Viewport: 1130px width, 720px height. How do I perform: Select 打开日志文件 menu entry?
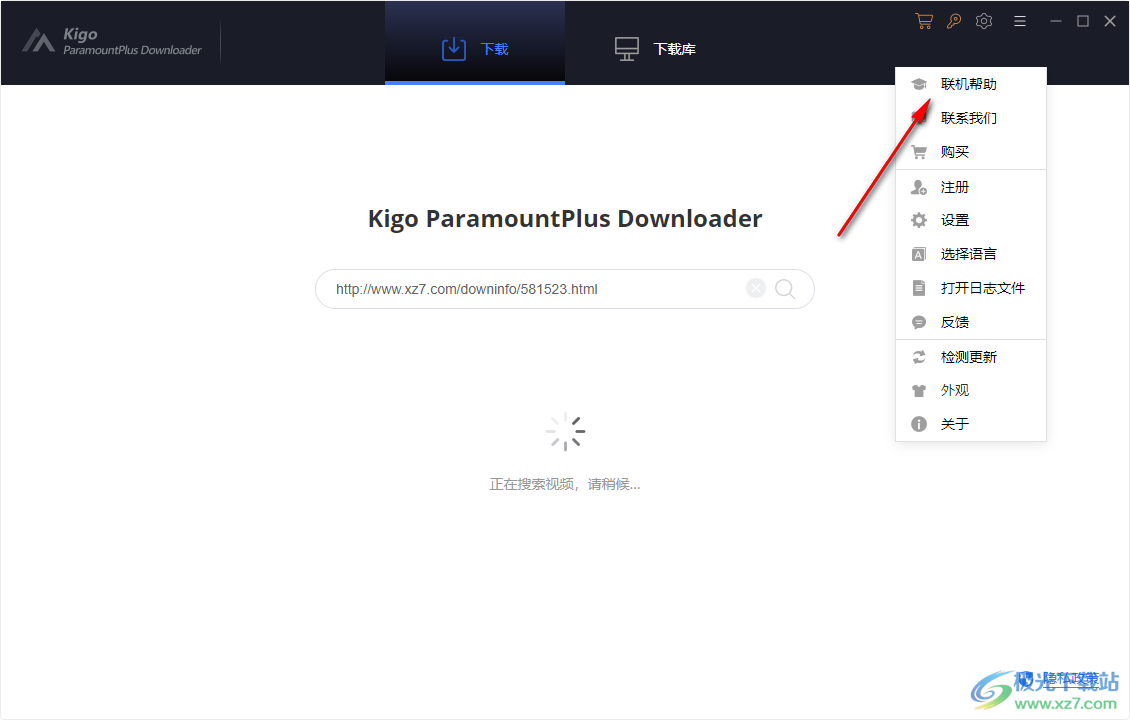[971, 288]
